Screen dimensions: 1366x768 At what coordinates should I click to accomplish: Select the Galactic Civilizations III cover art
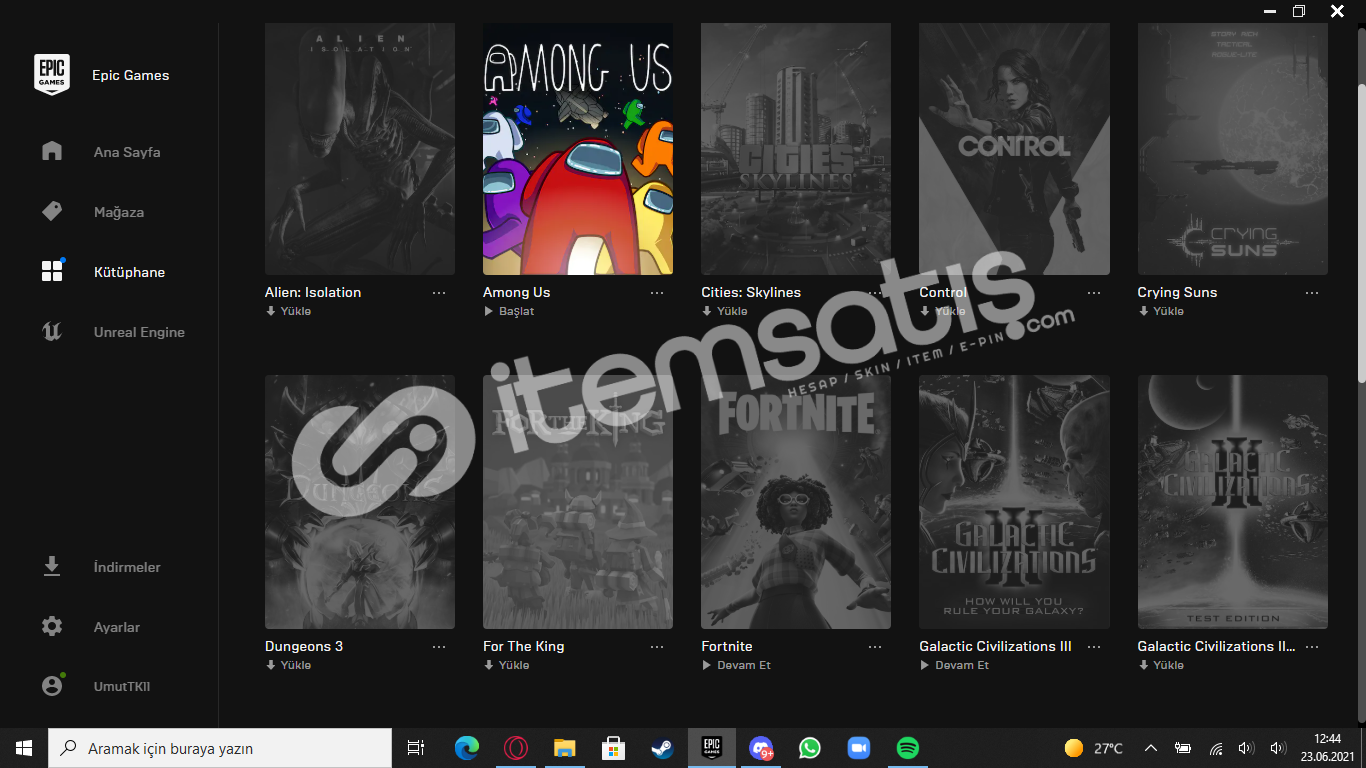coord(1014,502)
